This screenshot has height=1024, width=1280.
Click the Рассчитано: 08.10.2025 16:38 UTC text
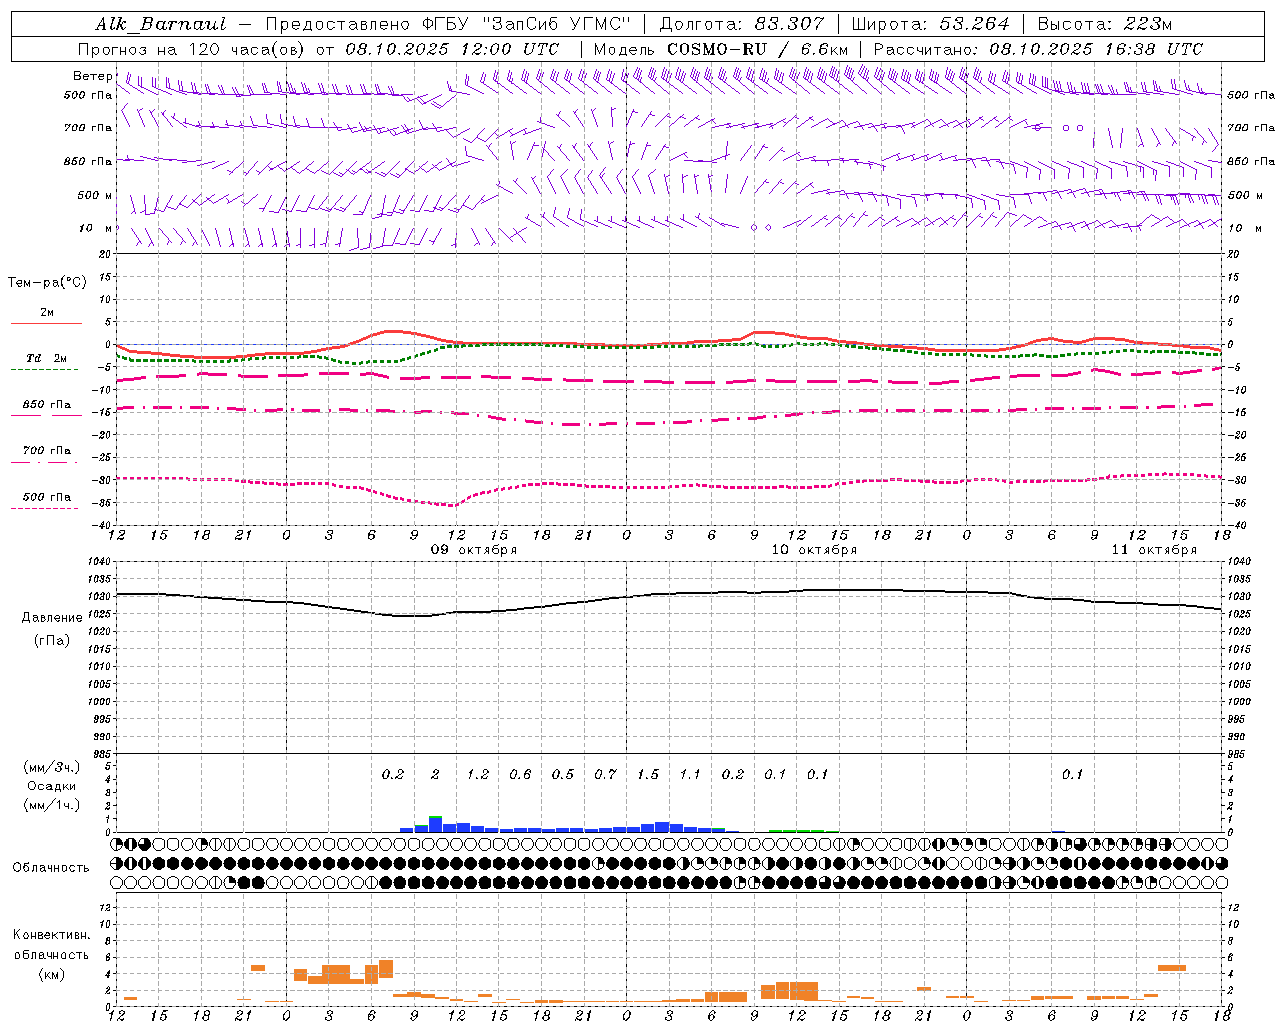(1038, 49)
